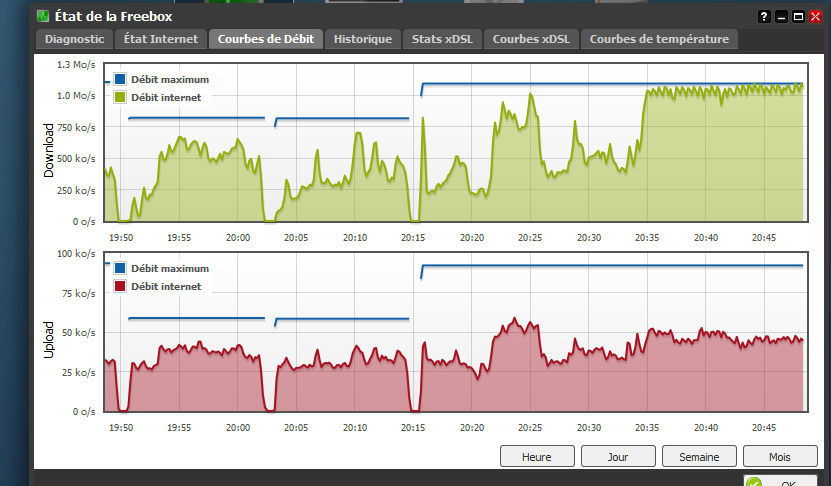Click the 20:15 label under Download chart
This screenshot has width=831, height=486.
pos(413,238)
